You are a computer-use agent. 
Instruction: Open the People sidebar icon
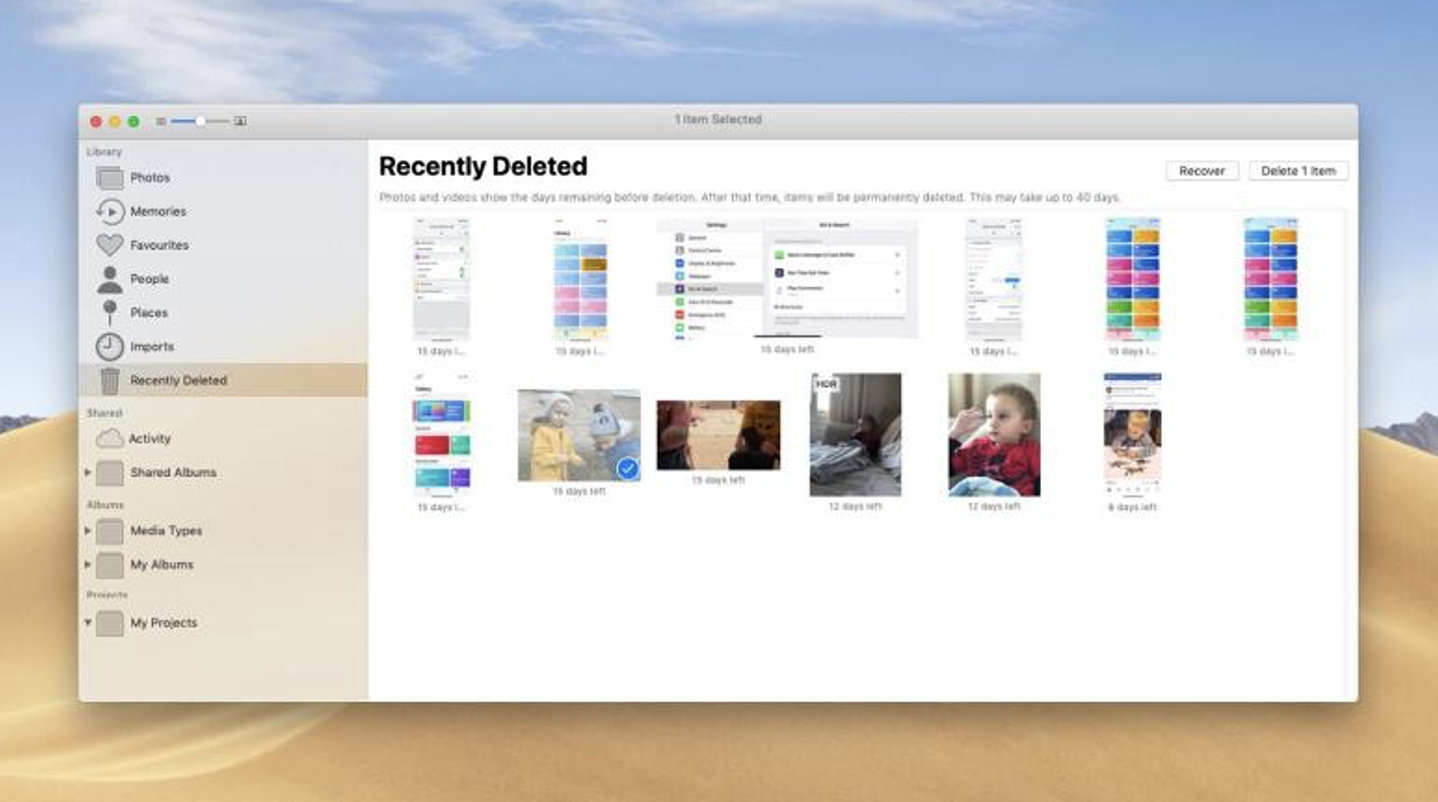110,279
